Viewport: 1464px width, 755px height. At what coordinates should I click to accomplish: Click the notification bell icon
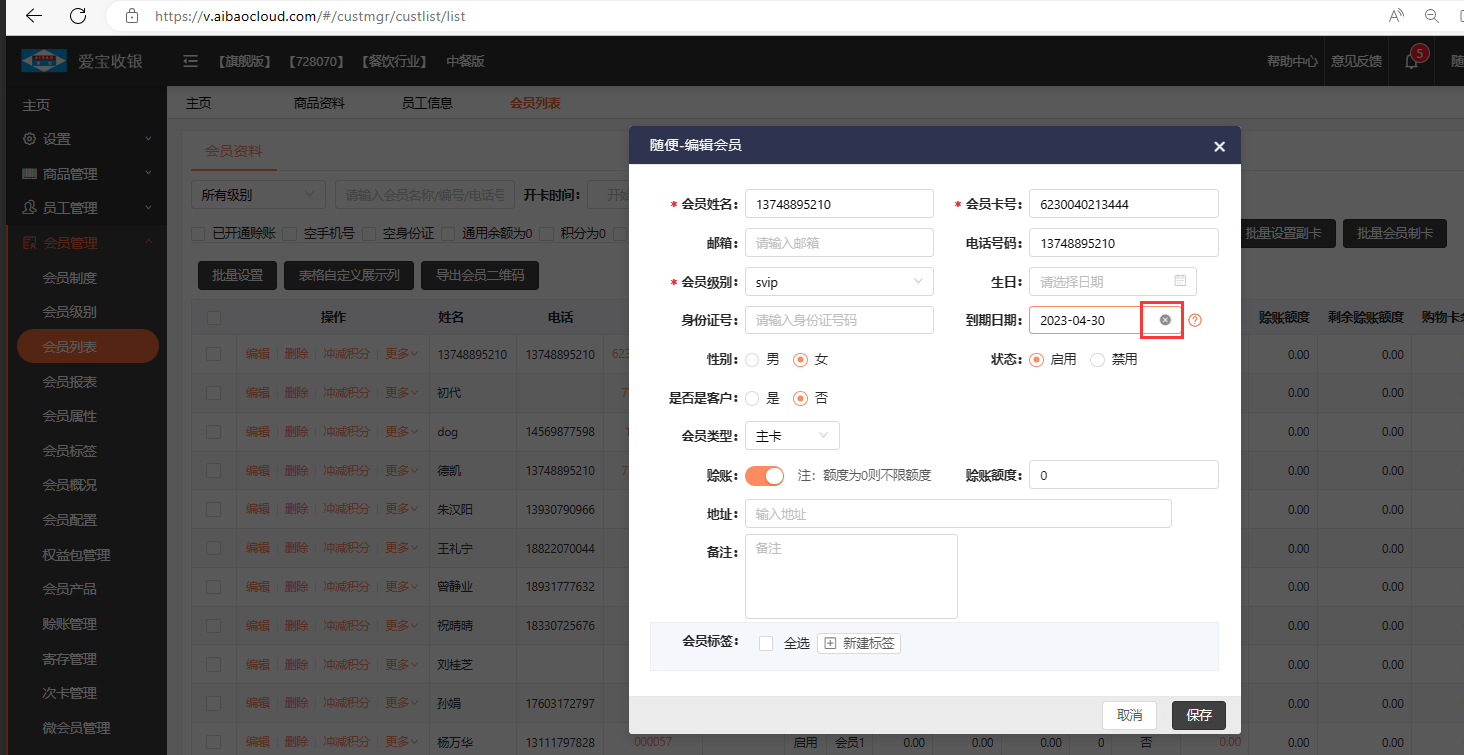(1411, 62)
